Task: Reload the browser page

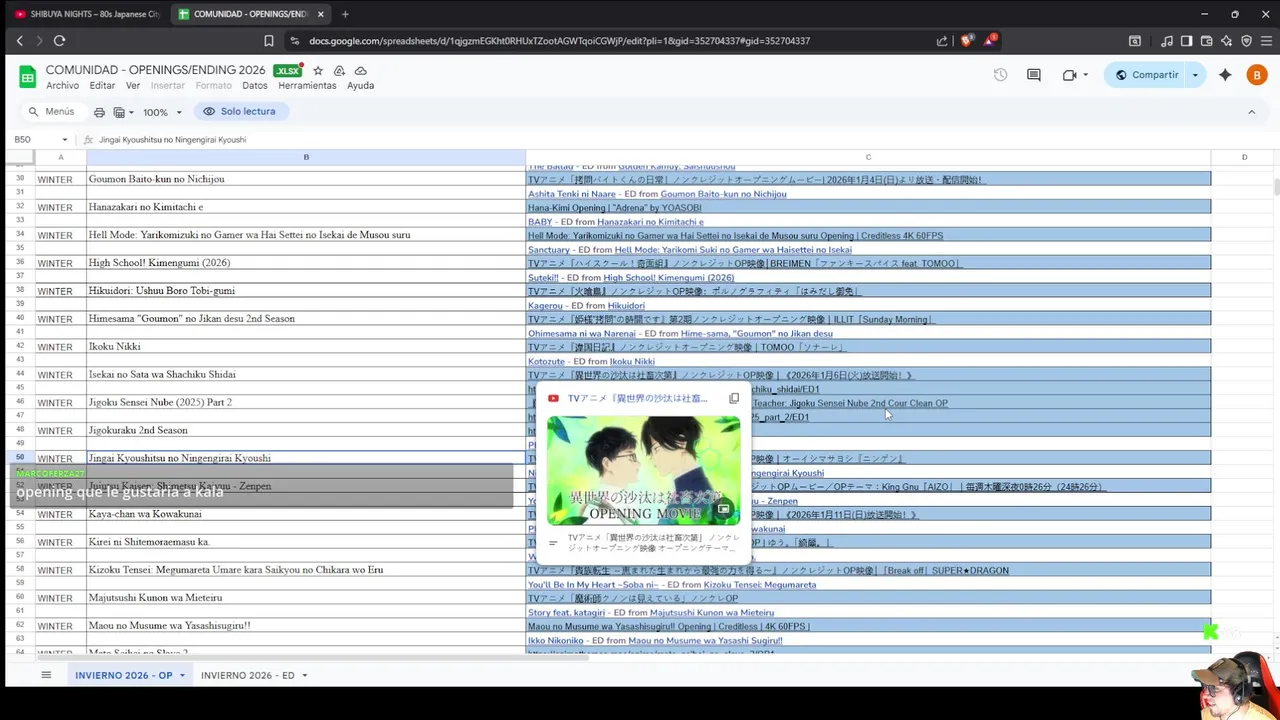Action: click(59, 41)
